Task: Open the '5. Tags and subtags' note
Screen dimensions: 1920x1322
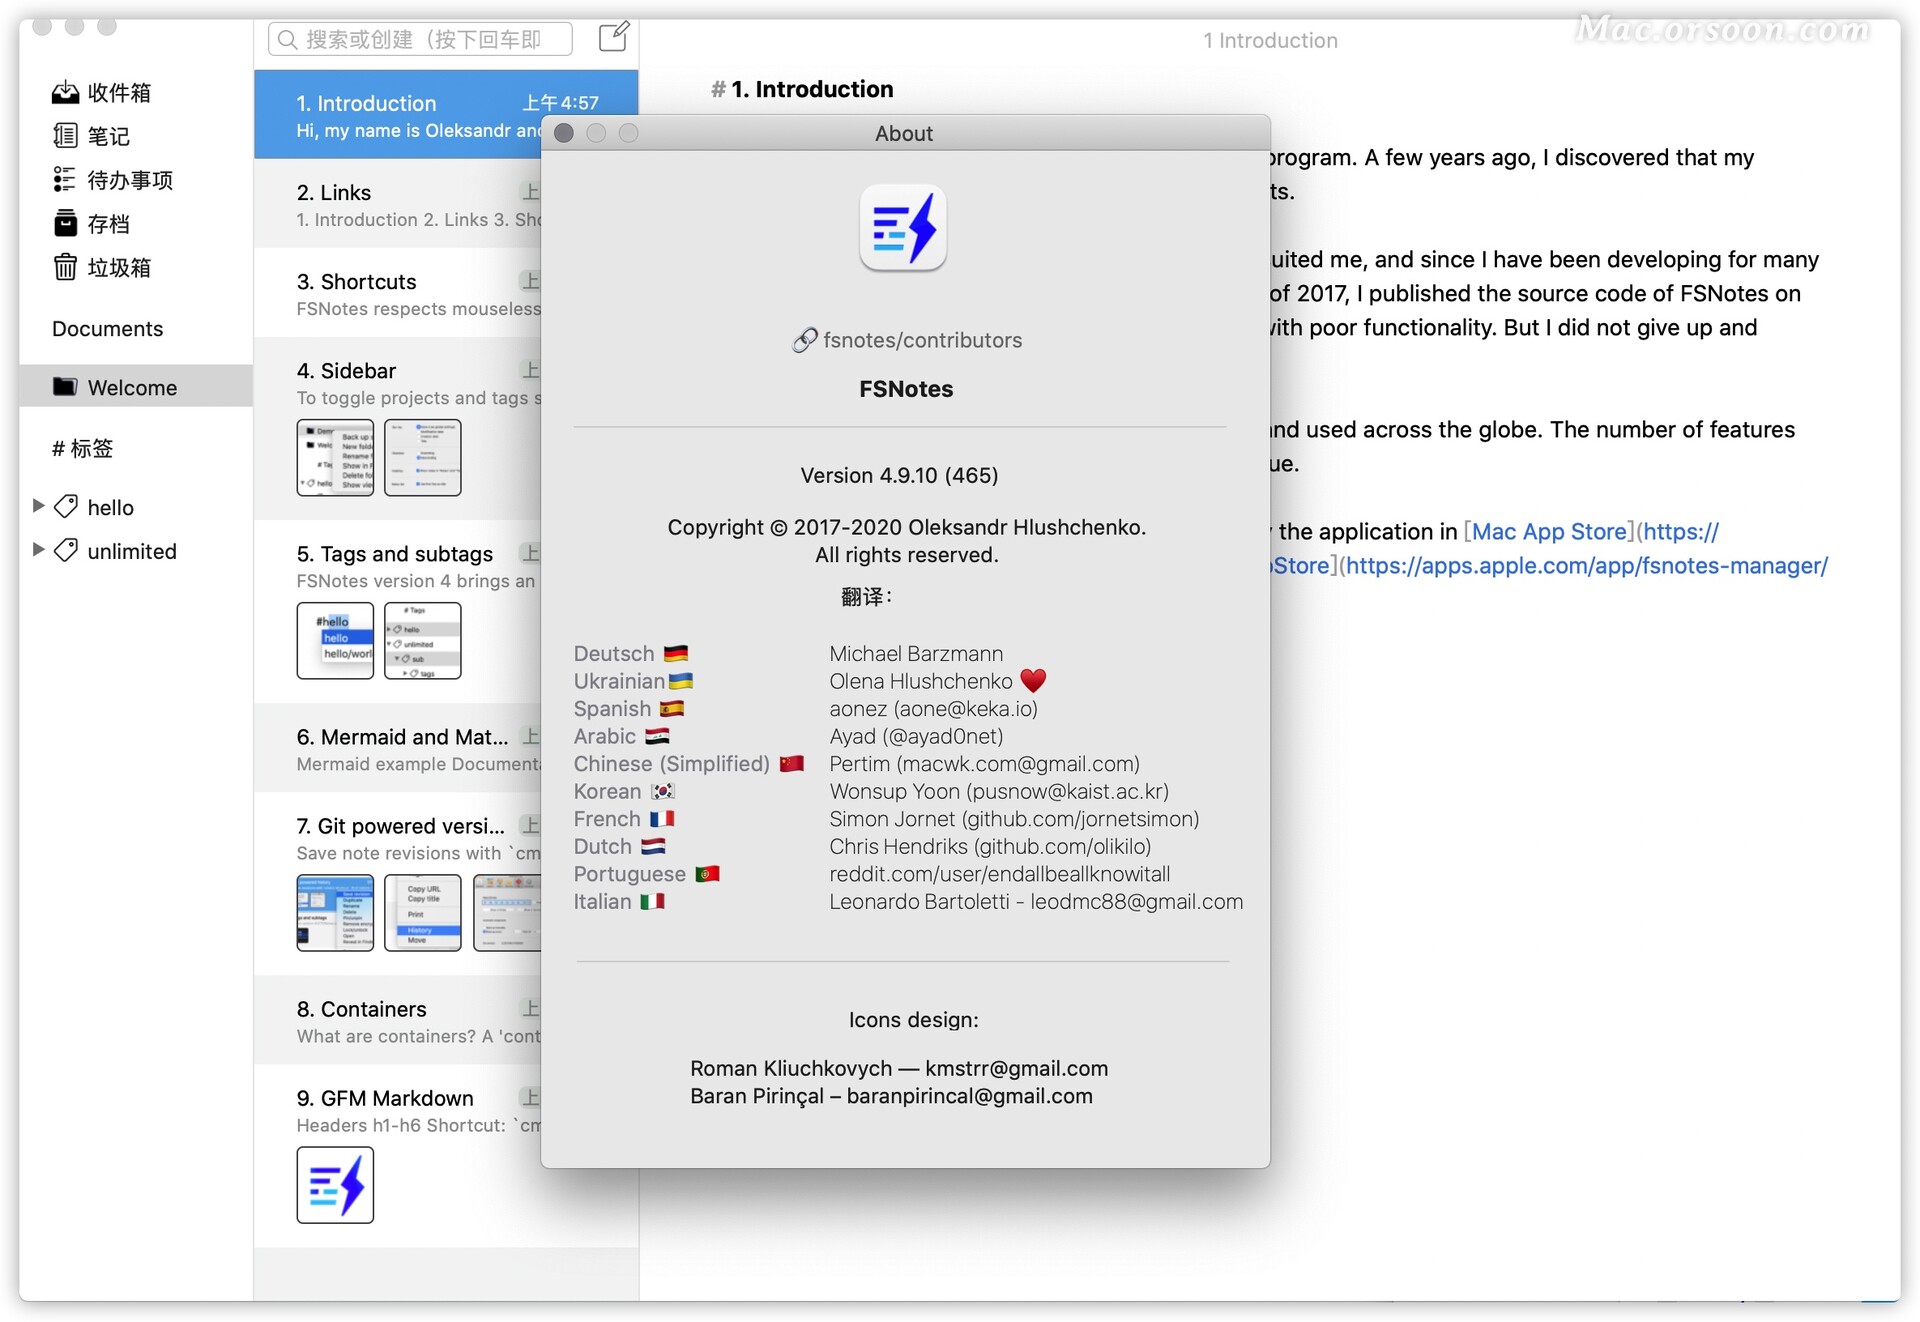Action: 398,612
